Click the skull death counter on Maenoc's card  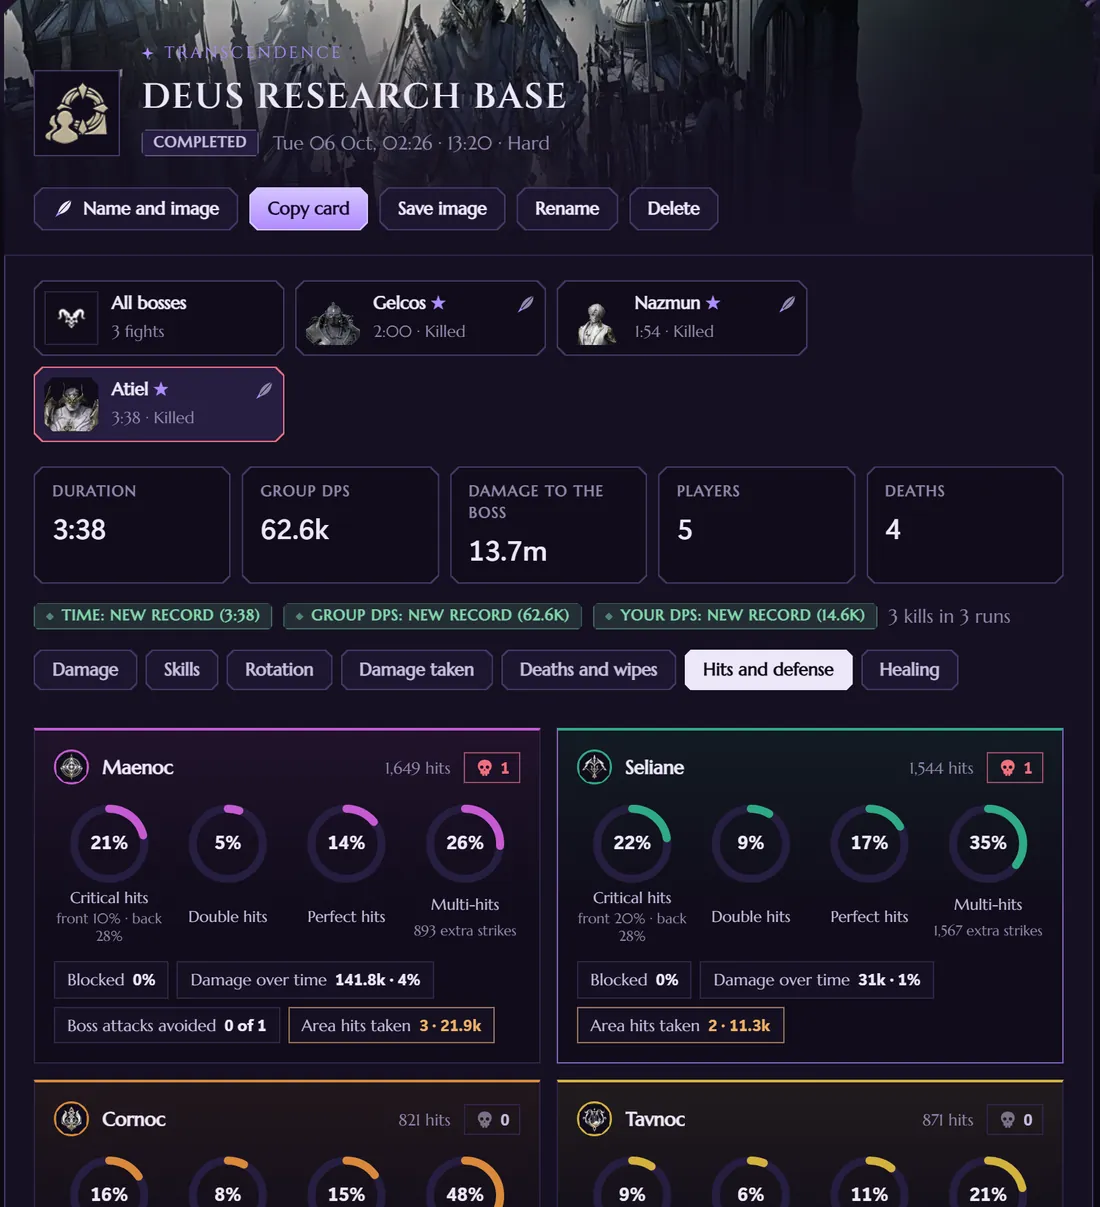coord(492,768)
